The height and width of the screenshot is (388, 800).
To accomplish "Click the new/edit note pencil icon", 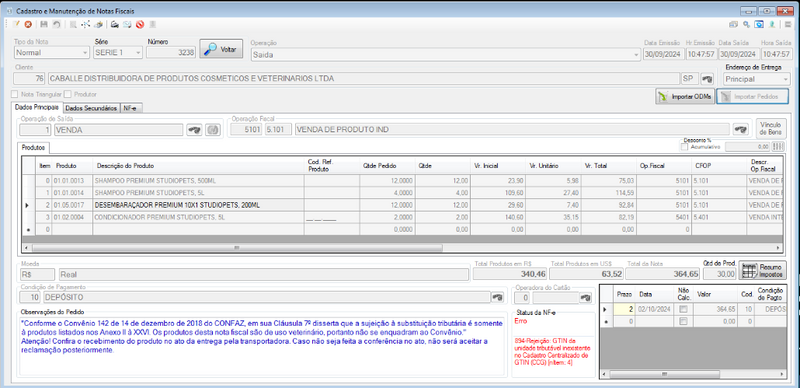I will tap(16, 24).
